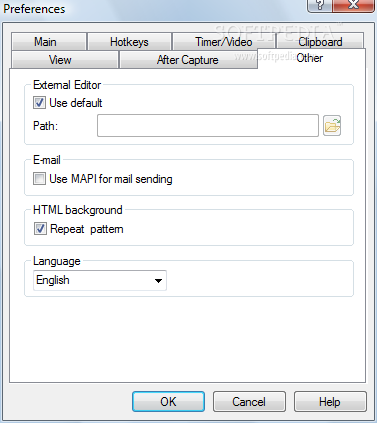Switch to the Main tab
This screenshot has height=423, width=377.
click(x=49, y=42)
